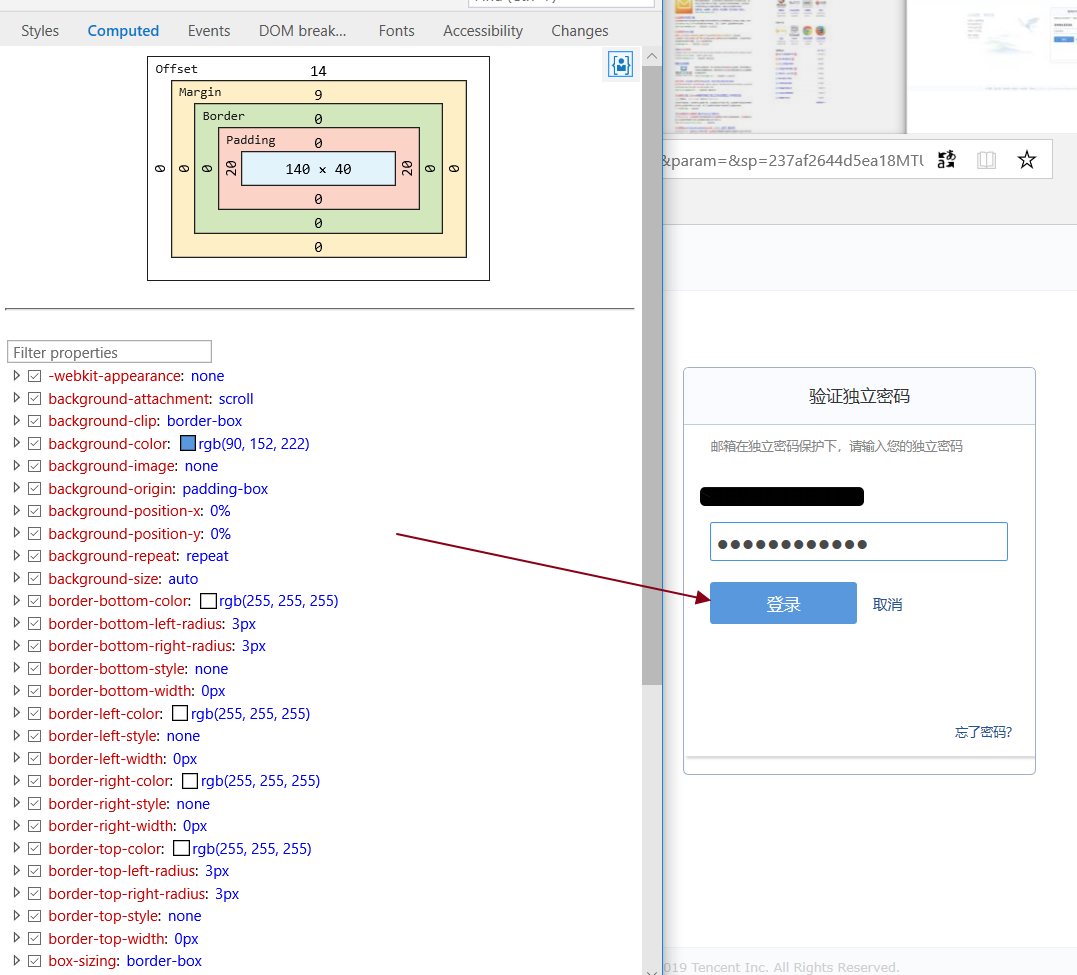Expand the background-position-x property
Viewport: 1077px width, 975px height.
(16, 511)
